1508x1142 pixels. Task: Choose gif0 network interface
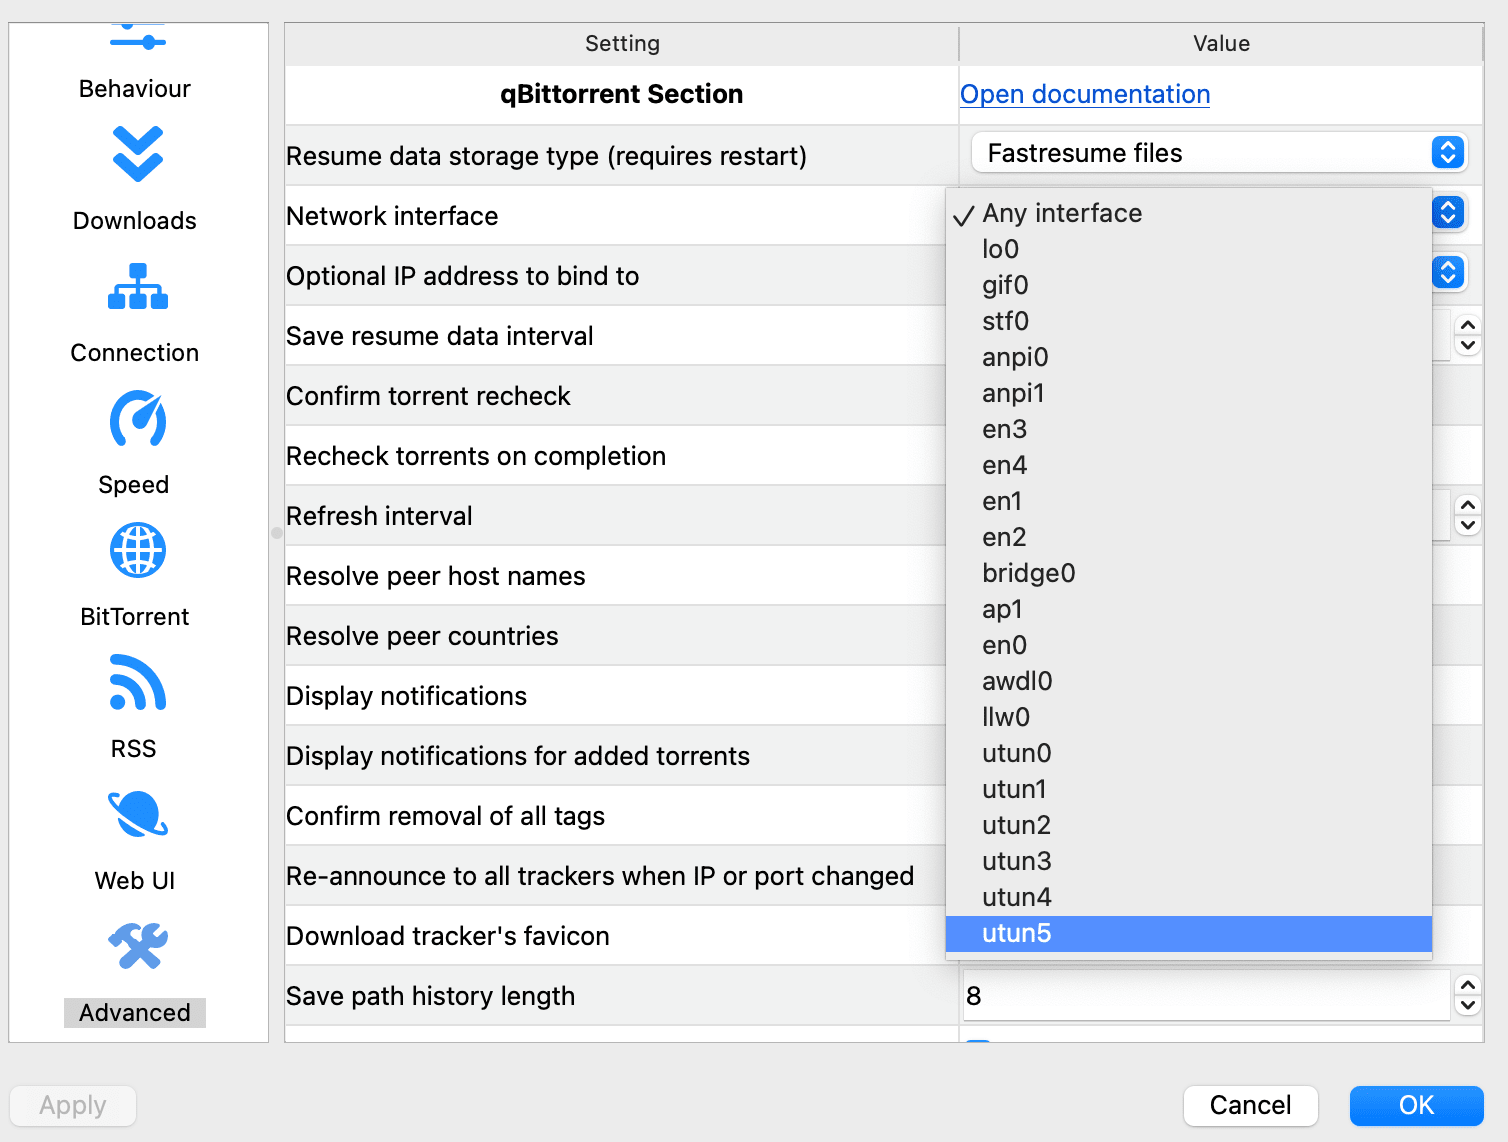pyautogui.click(x=1189, y=285)
